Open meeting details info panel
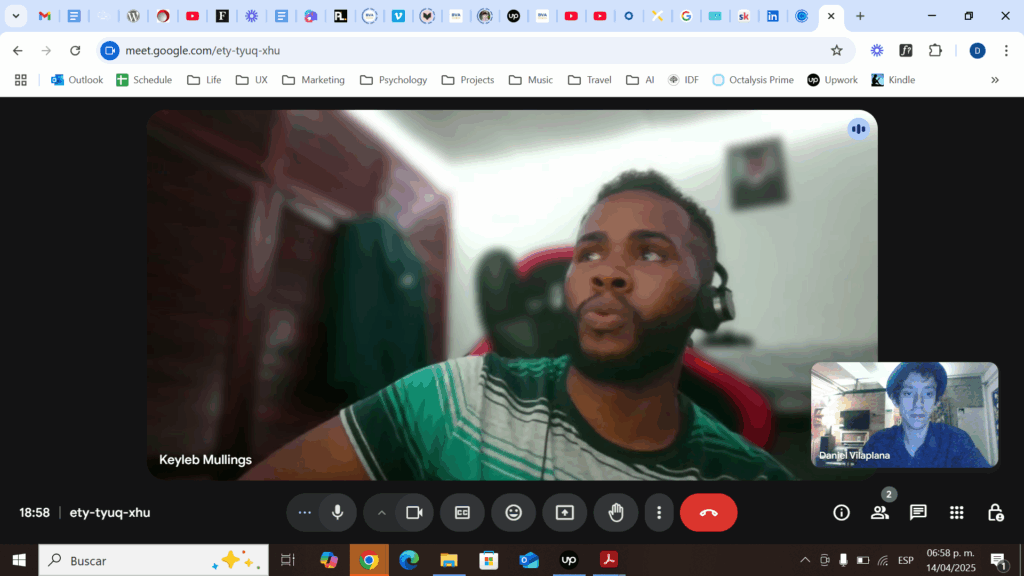 pyautogui.click(x=841, y=513)
